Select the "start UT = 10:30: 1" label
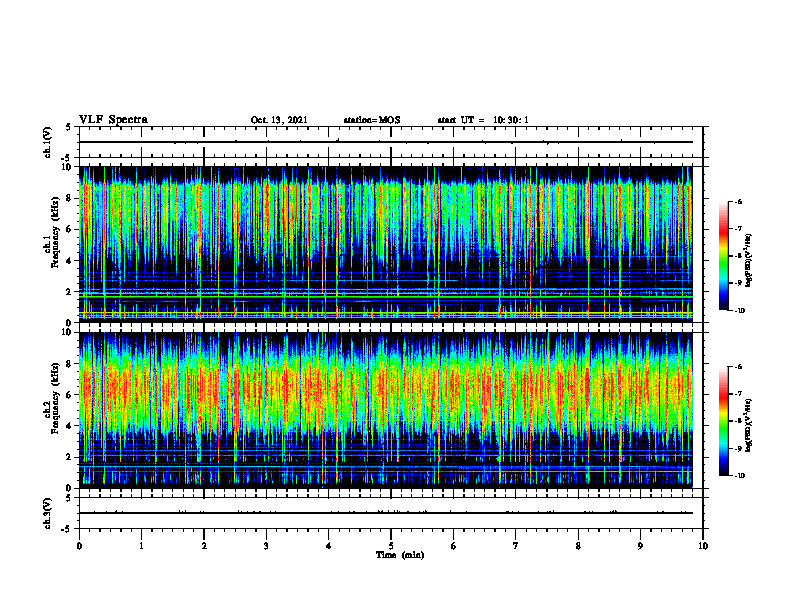Screen dimensions: 792x612 [483, 120]
